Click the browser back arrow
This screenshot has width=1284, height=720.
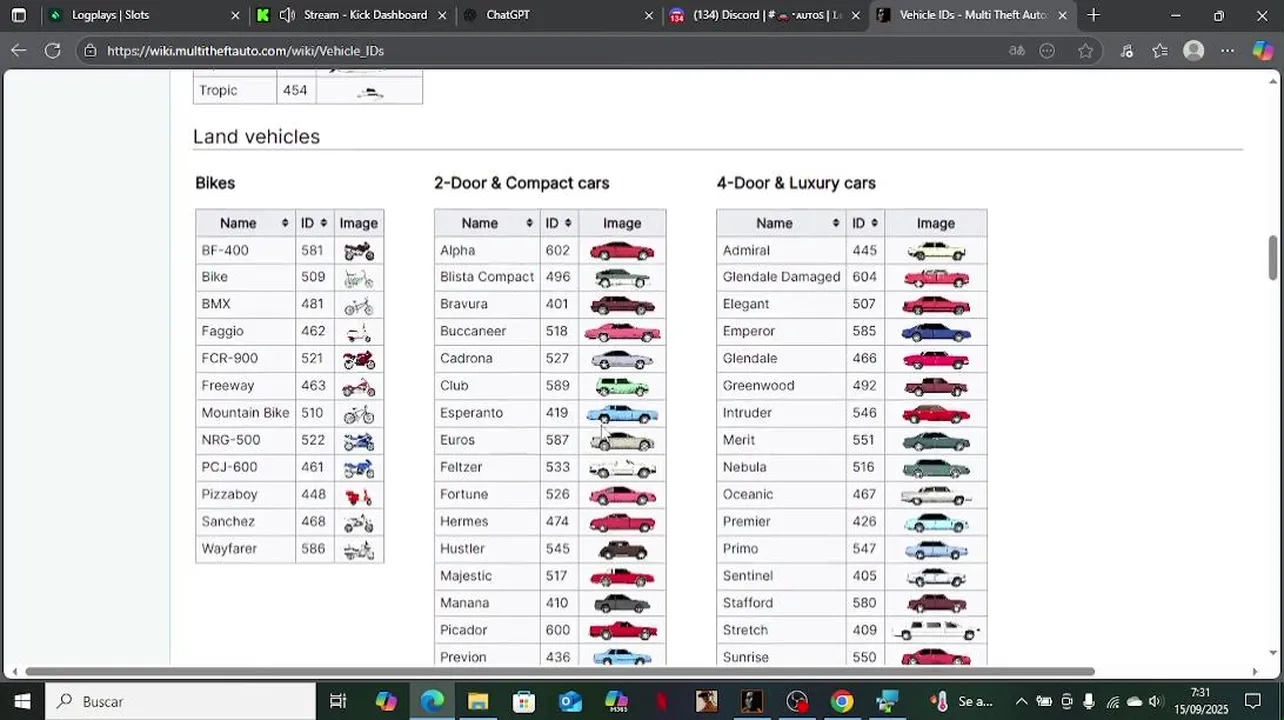[19, 51]
